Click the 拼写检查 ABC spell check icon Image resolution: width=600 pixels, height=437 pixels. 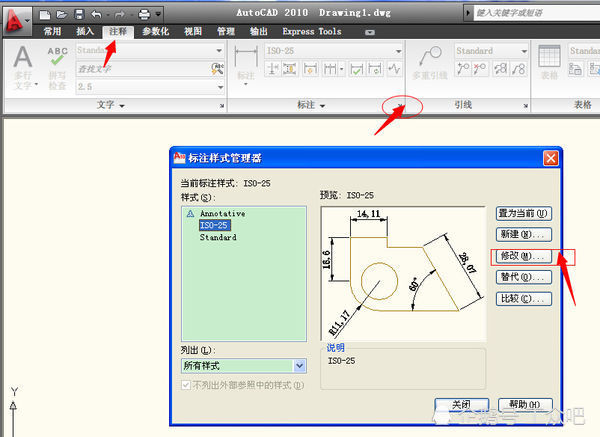click(x=57, y=68)
